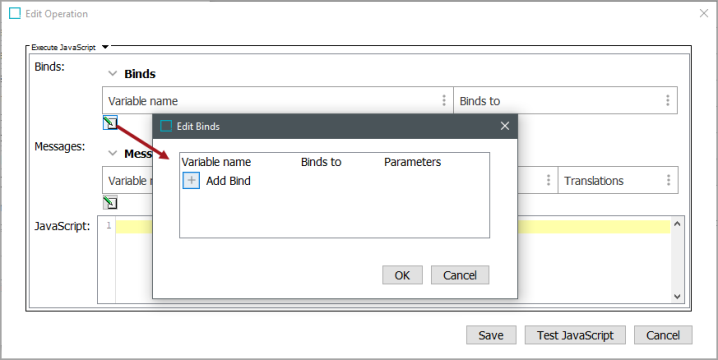
Task: Click the edit Binds pencil icon
Action: (110, 123)
